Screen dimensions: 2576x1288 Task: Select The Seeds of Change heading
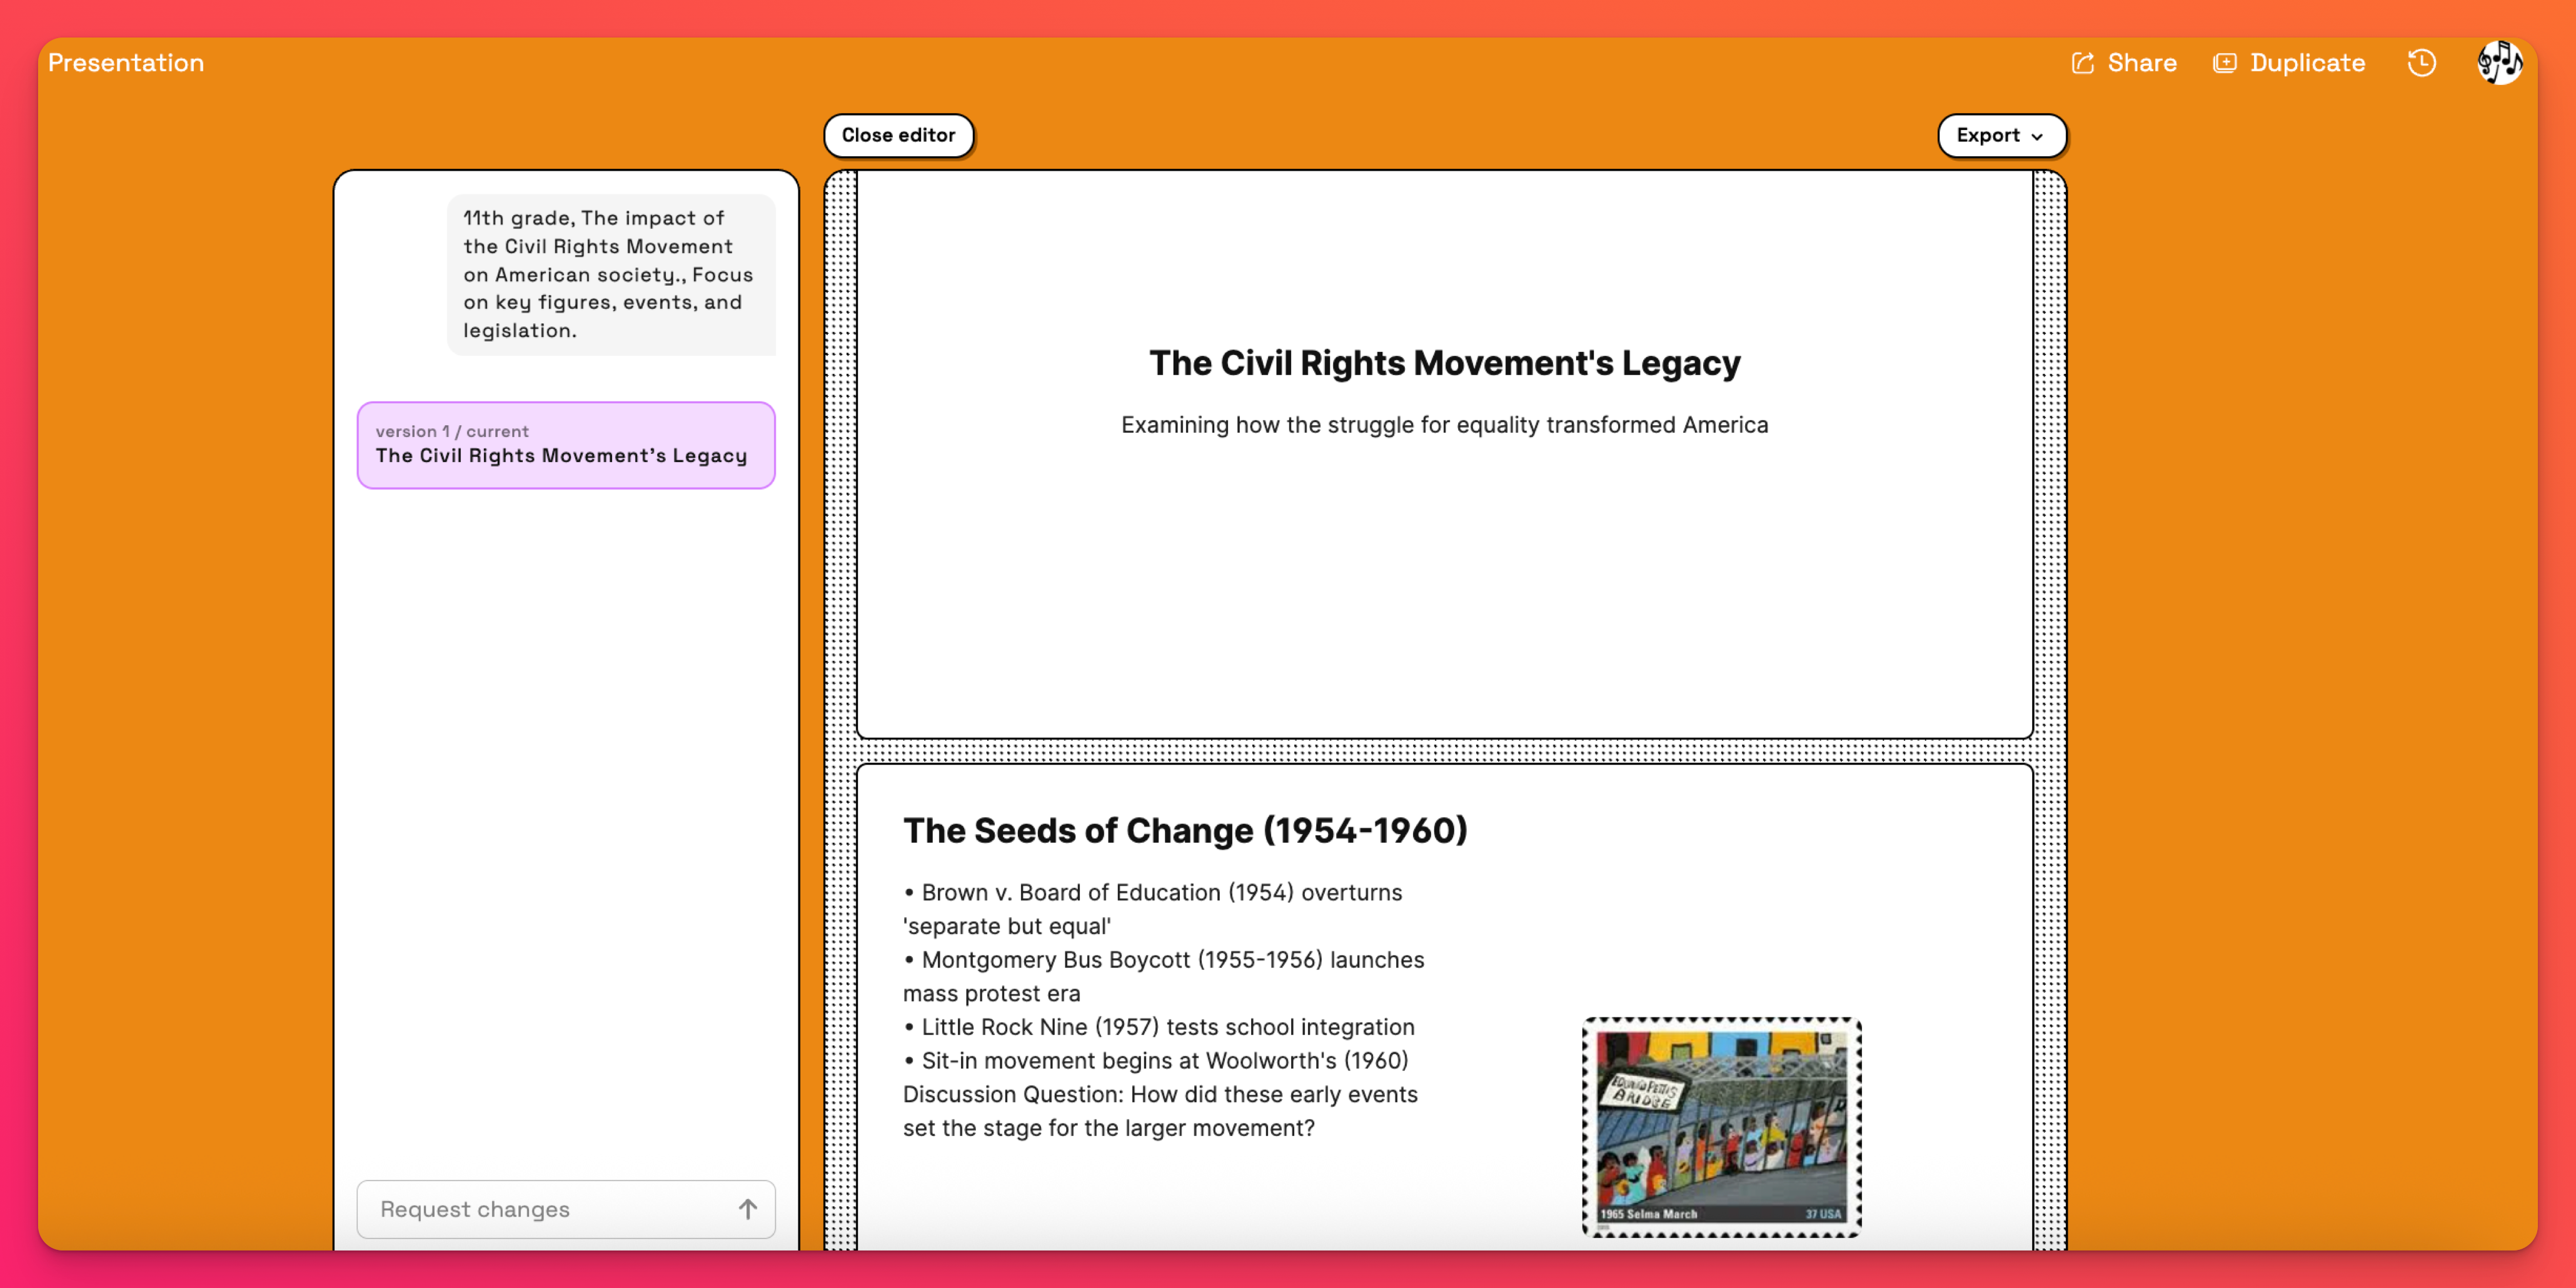(1185, 830)
